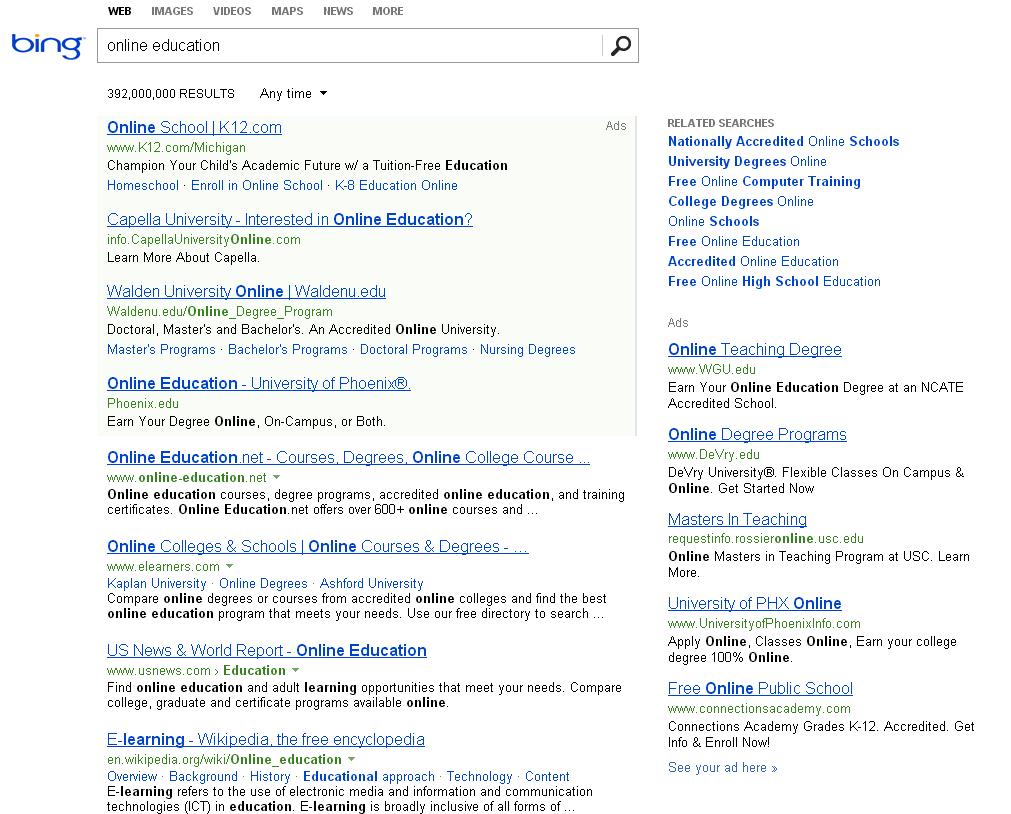Click the See your ad here link
The height and width of the screenshot is (814, 1011).
pyautogui.click(x=722, y=768)
